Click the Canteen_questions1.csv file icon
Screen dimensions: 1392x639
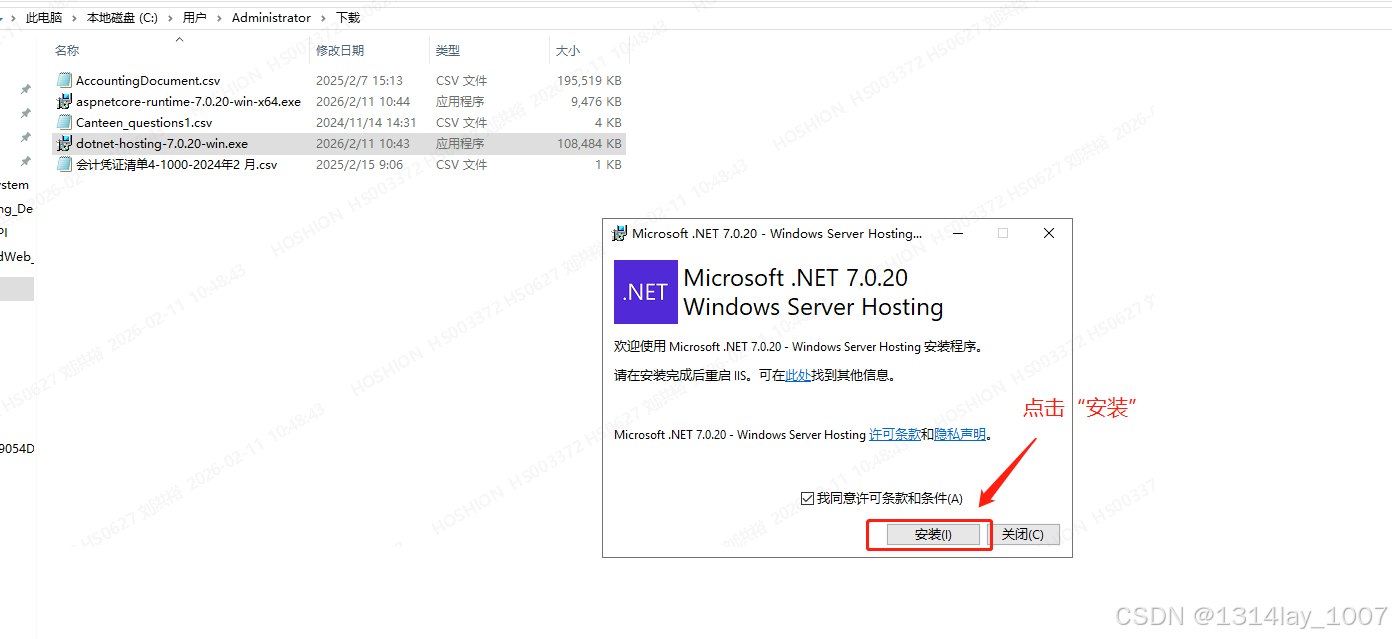pyautogui.click(x=65, y=123)
